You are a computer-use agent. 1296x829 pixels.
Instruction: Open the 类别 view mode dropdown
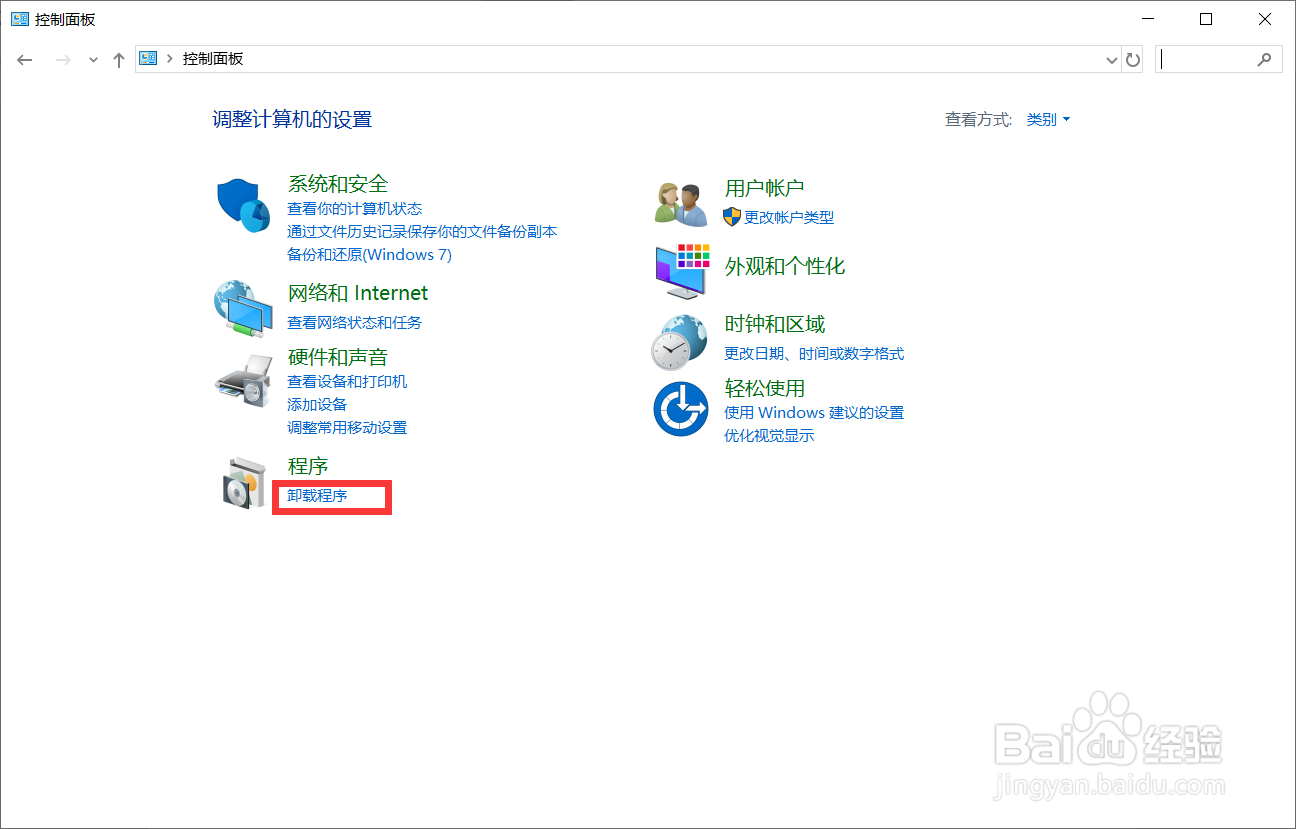pyautogui.click(x=1048, y=119)
